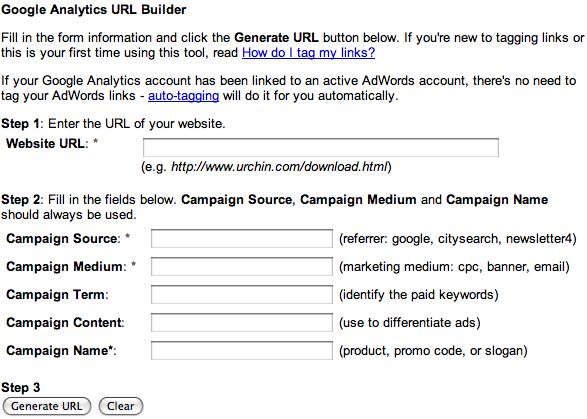Click the Website URL input field
This screenshot has height=419, width=587.
321,148
